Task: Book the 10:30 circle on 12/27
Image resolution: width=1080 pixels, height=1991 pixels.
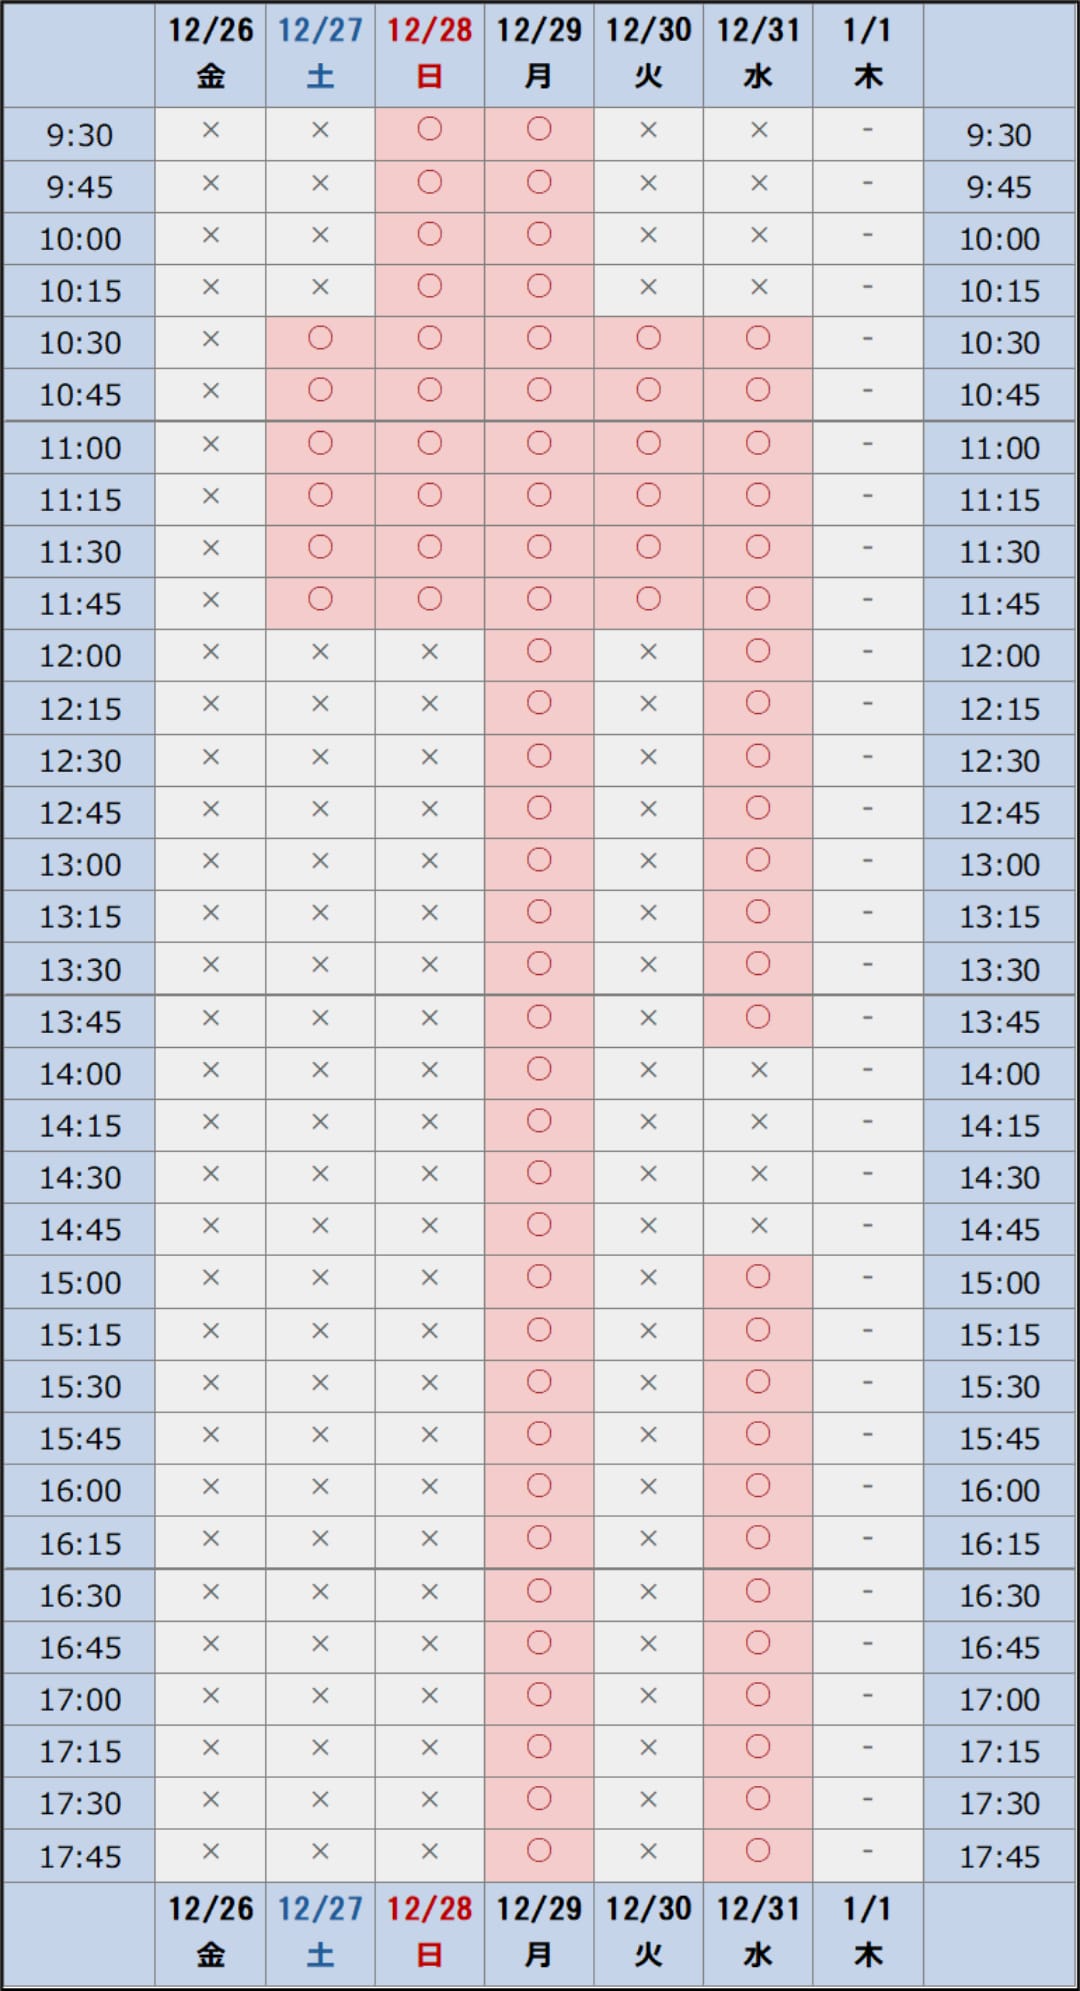Action: (x=320, y=338)
